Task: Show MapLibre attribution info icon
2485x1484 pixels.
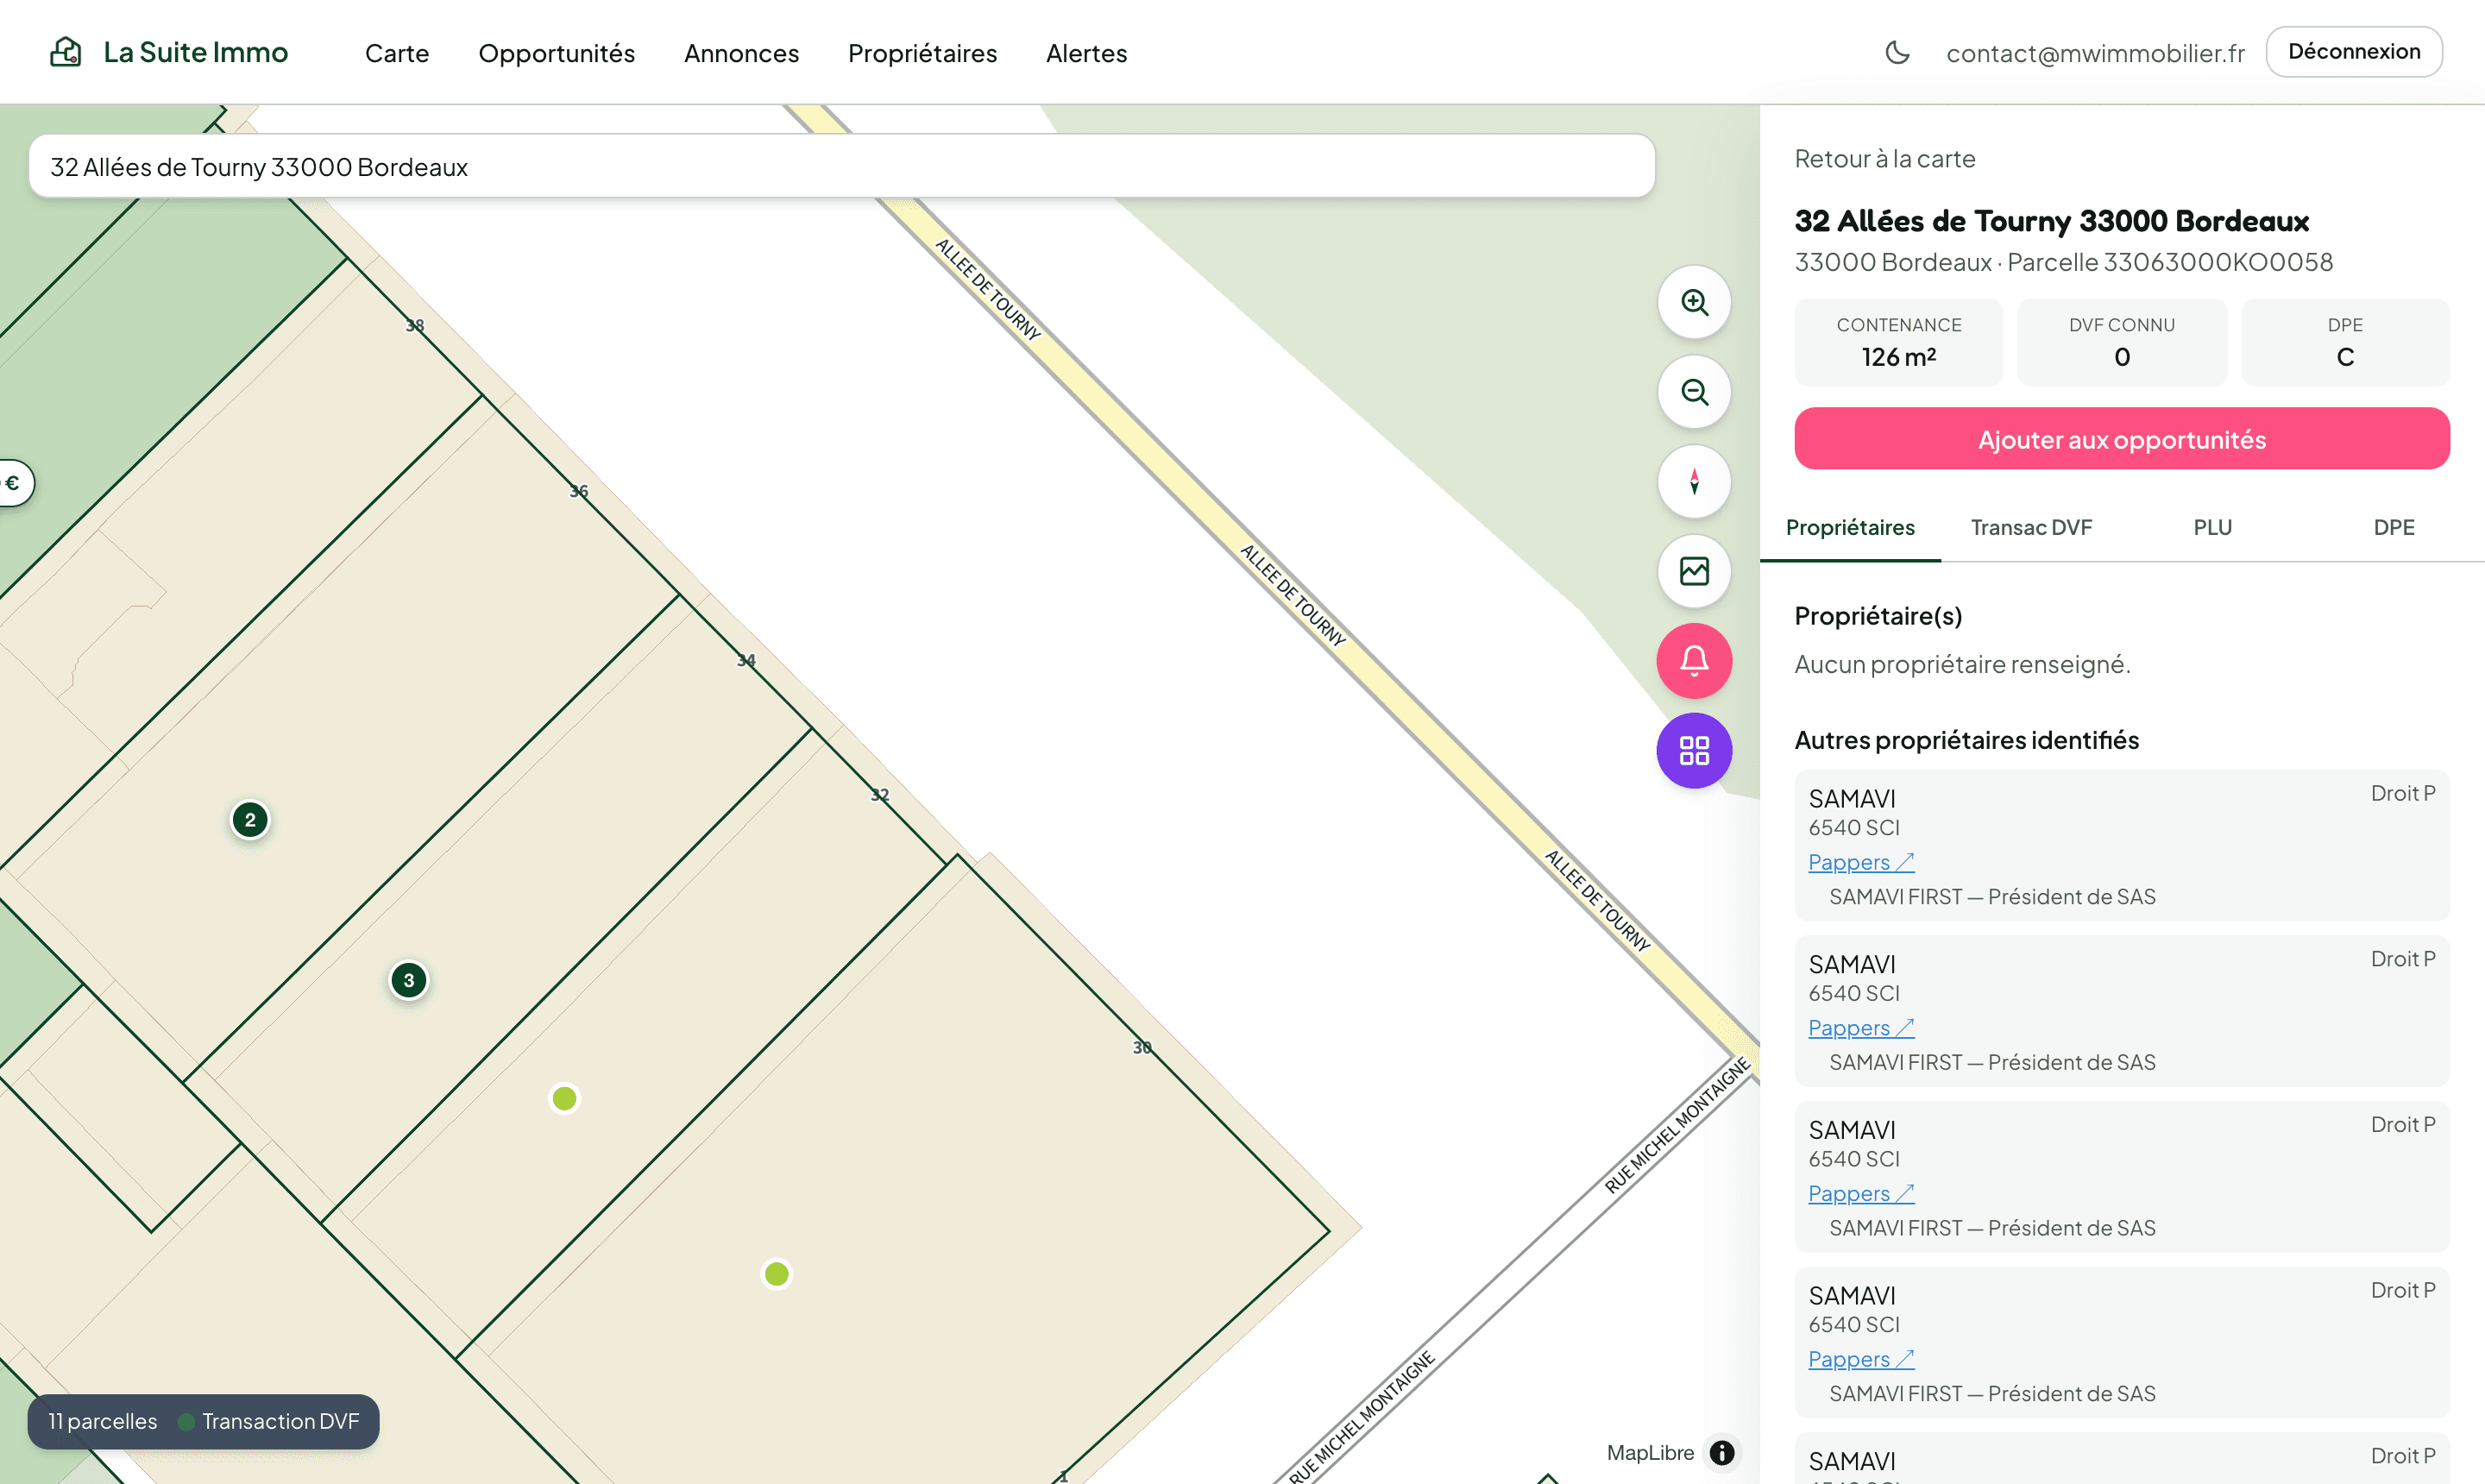Action: (x=1722, y=1453)
